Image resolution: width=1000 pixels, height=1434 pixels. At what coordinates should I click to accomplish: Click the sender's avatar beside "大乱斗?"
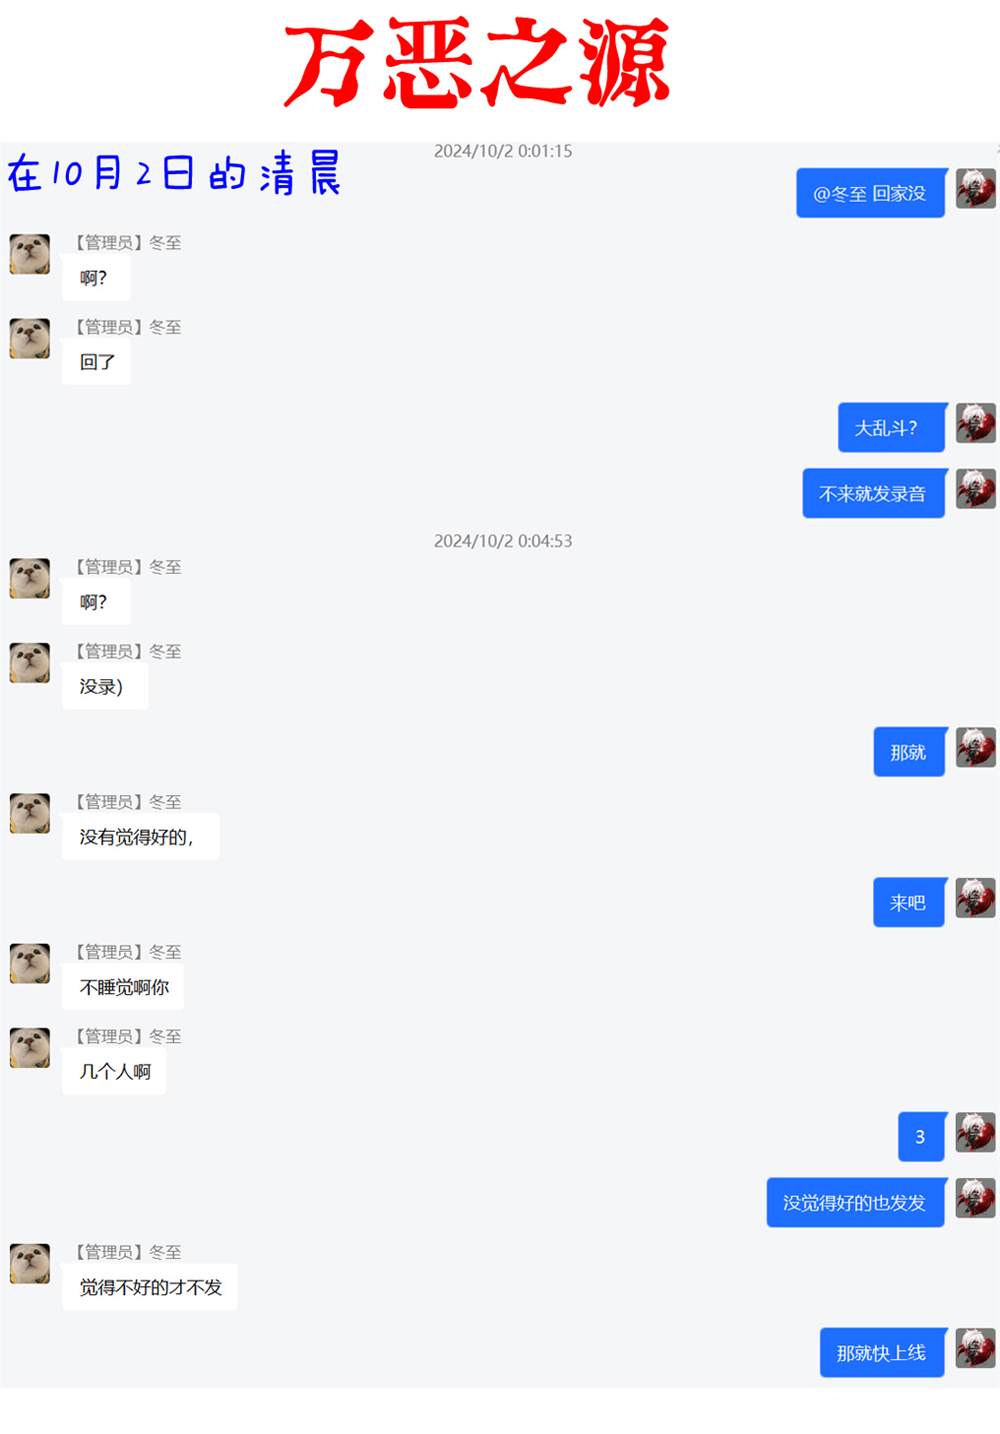pos(975,423)
